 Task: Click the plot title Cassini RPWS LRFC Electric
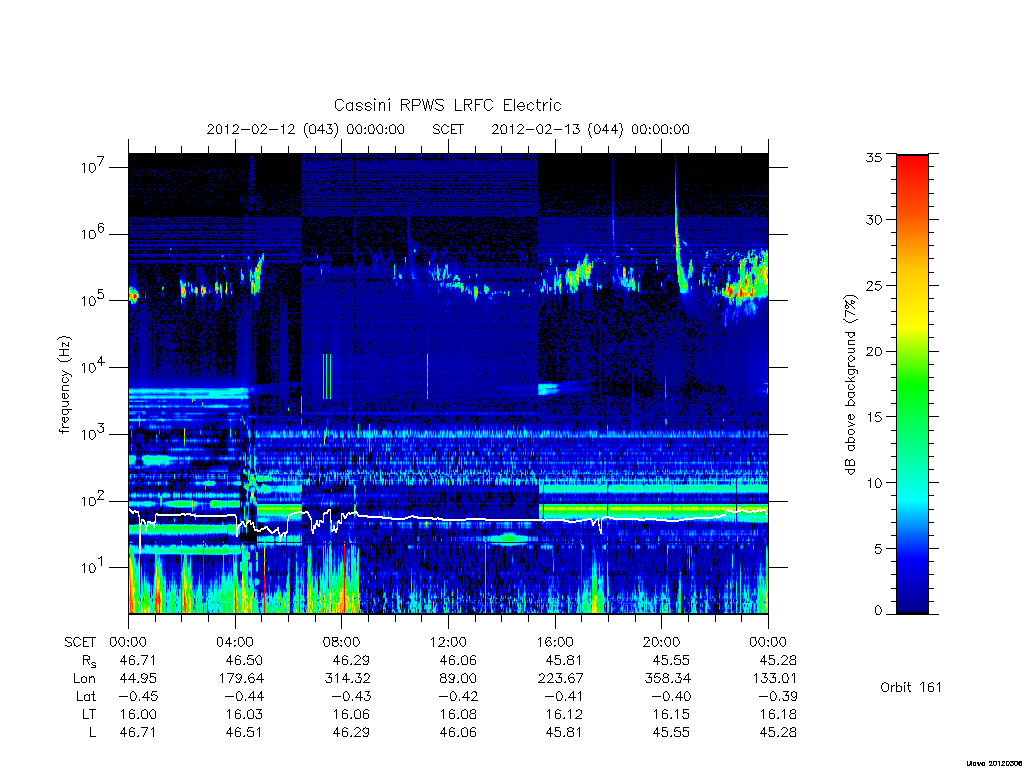click(x=447, y=105)
